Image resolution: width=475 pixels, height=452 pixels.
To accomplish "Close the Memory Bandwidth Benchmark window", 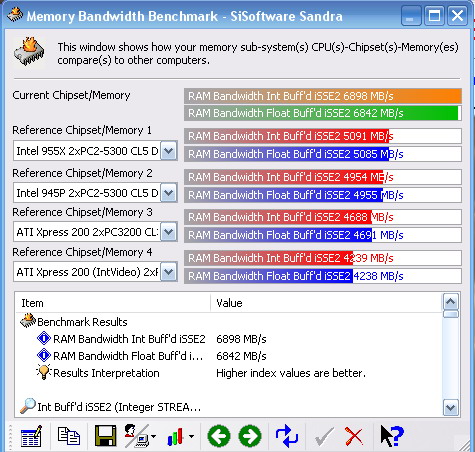I will tap(457, 16).
